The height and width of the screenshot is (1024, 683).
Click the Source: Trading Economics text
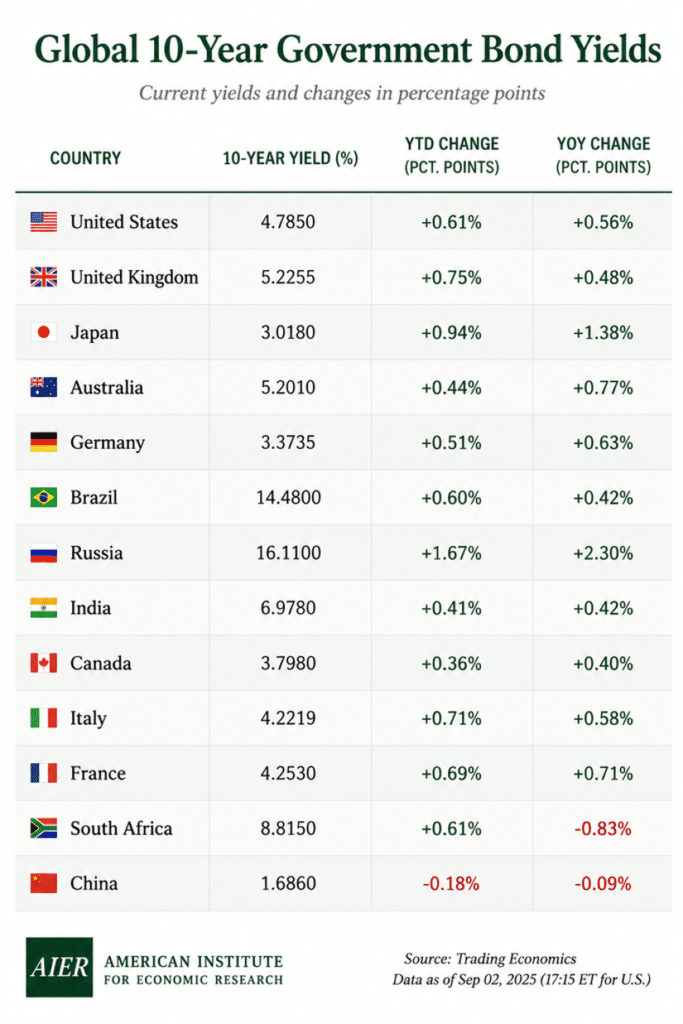coord(490,959)
